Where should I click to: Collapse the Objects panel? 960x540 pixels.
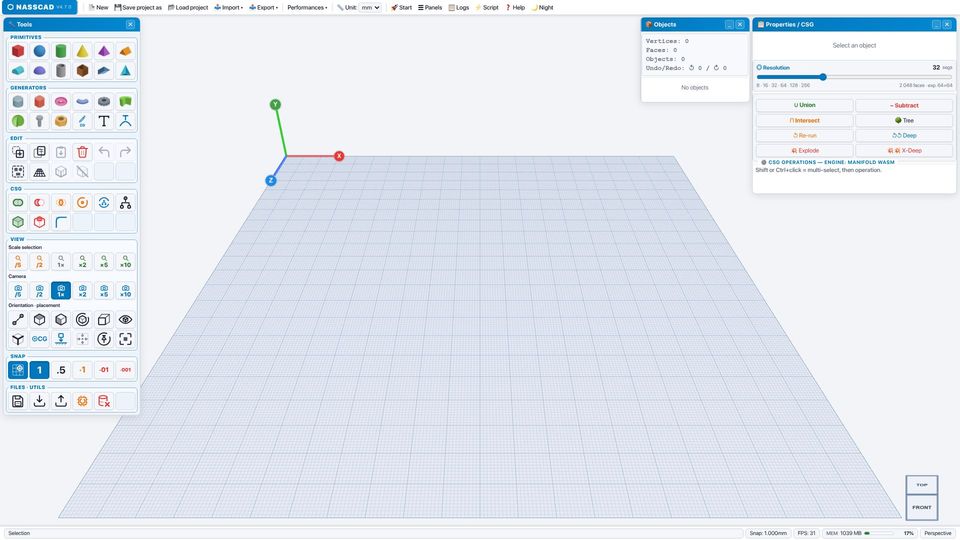729,24
